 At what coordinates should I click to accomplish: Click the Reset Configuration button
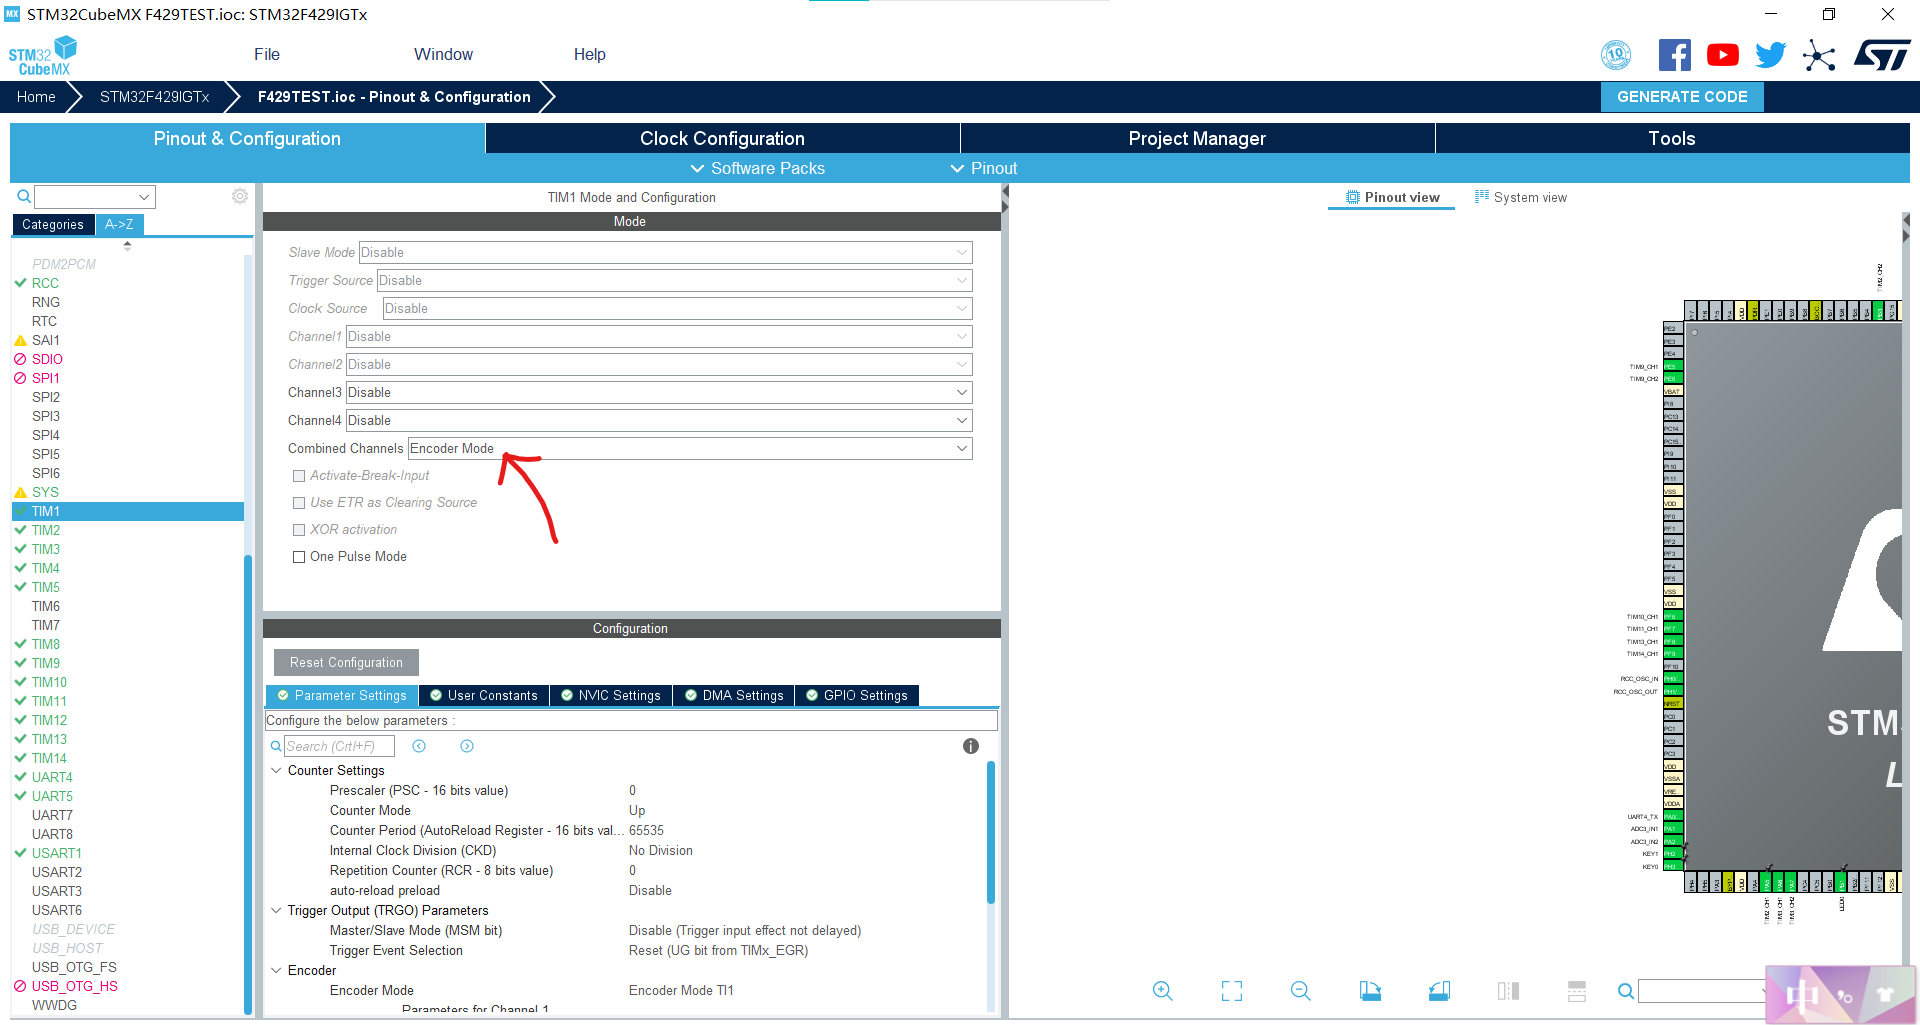click(346, 662)
